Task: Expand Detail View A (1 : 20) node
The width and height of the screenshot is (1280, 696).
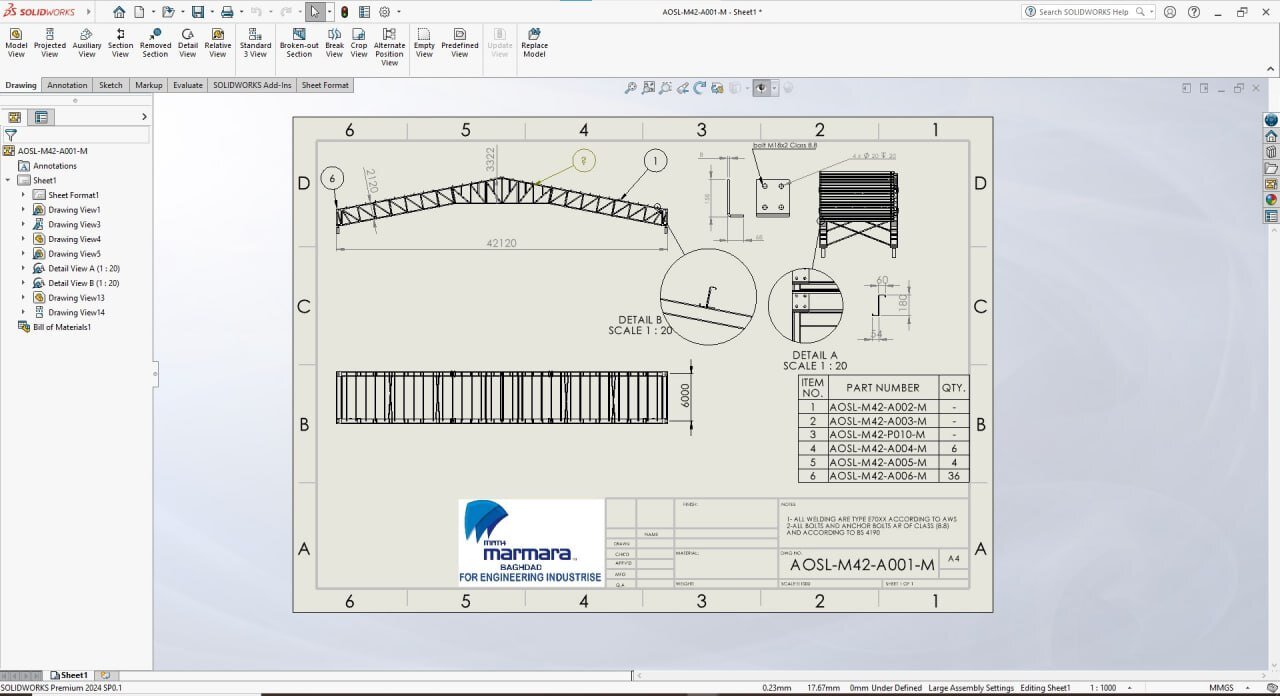Action: click(x=23, y=268)
